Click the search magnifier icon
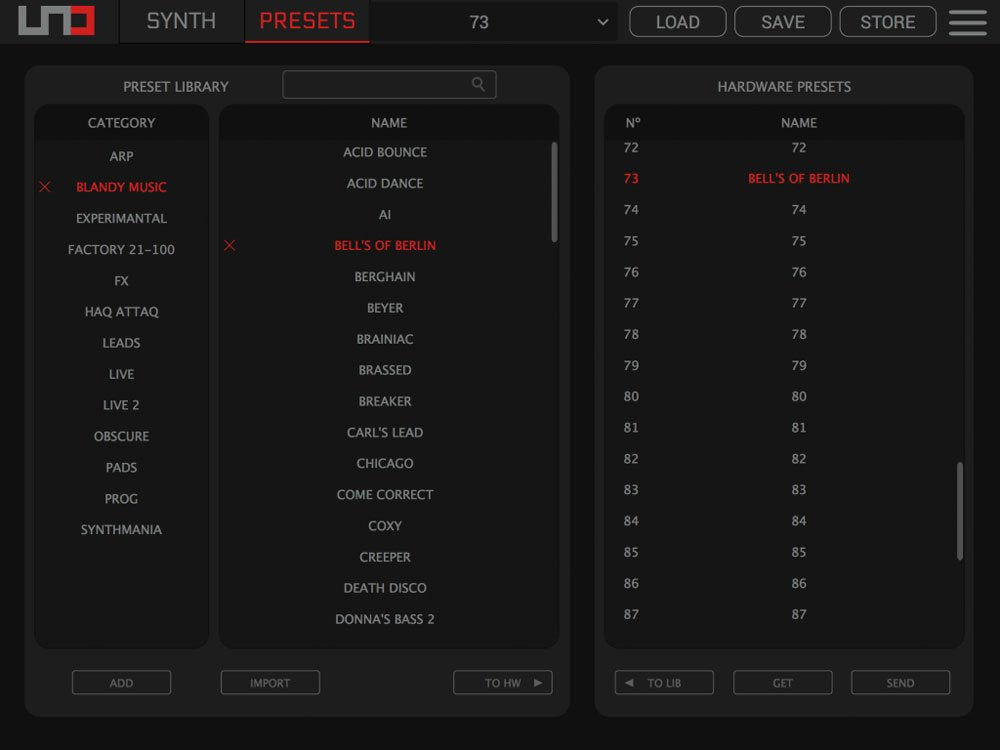The image size is (1000, 750). (479, 85)
